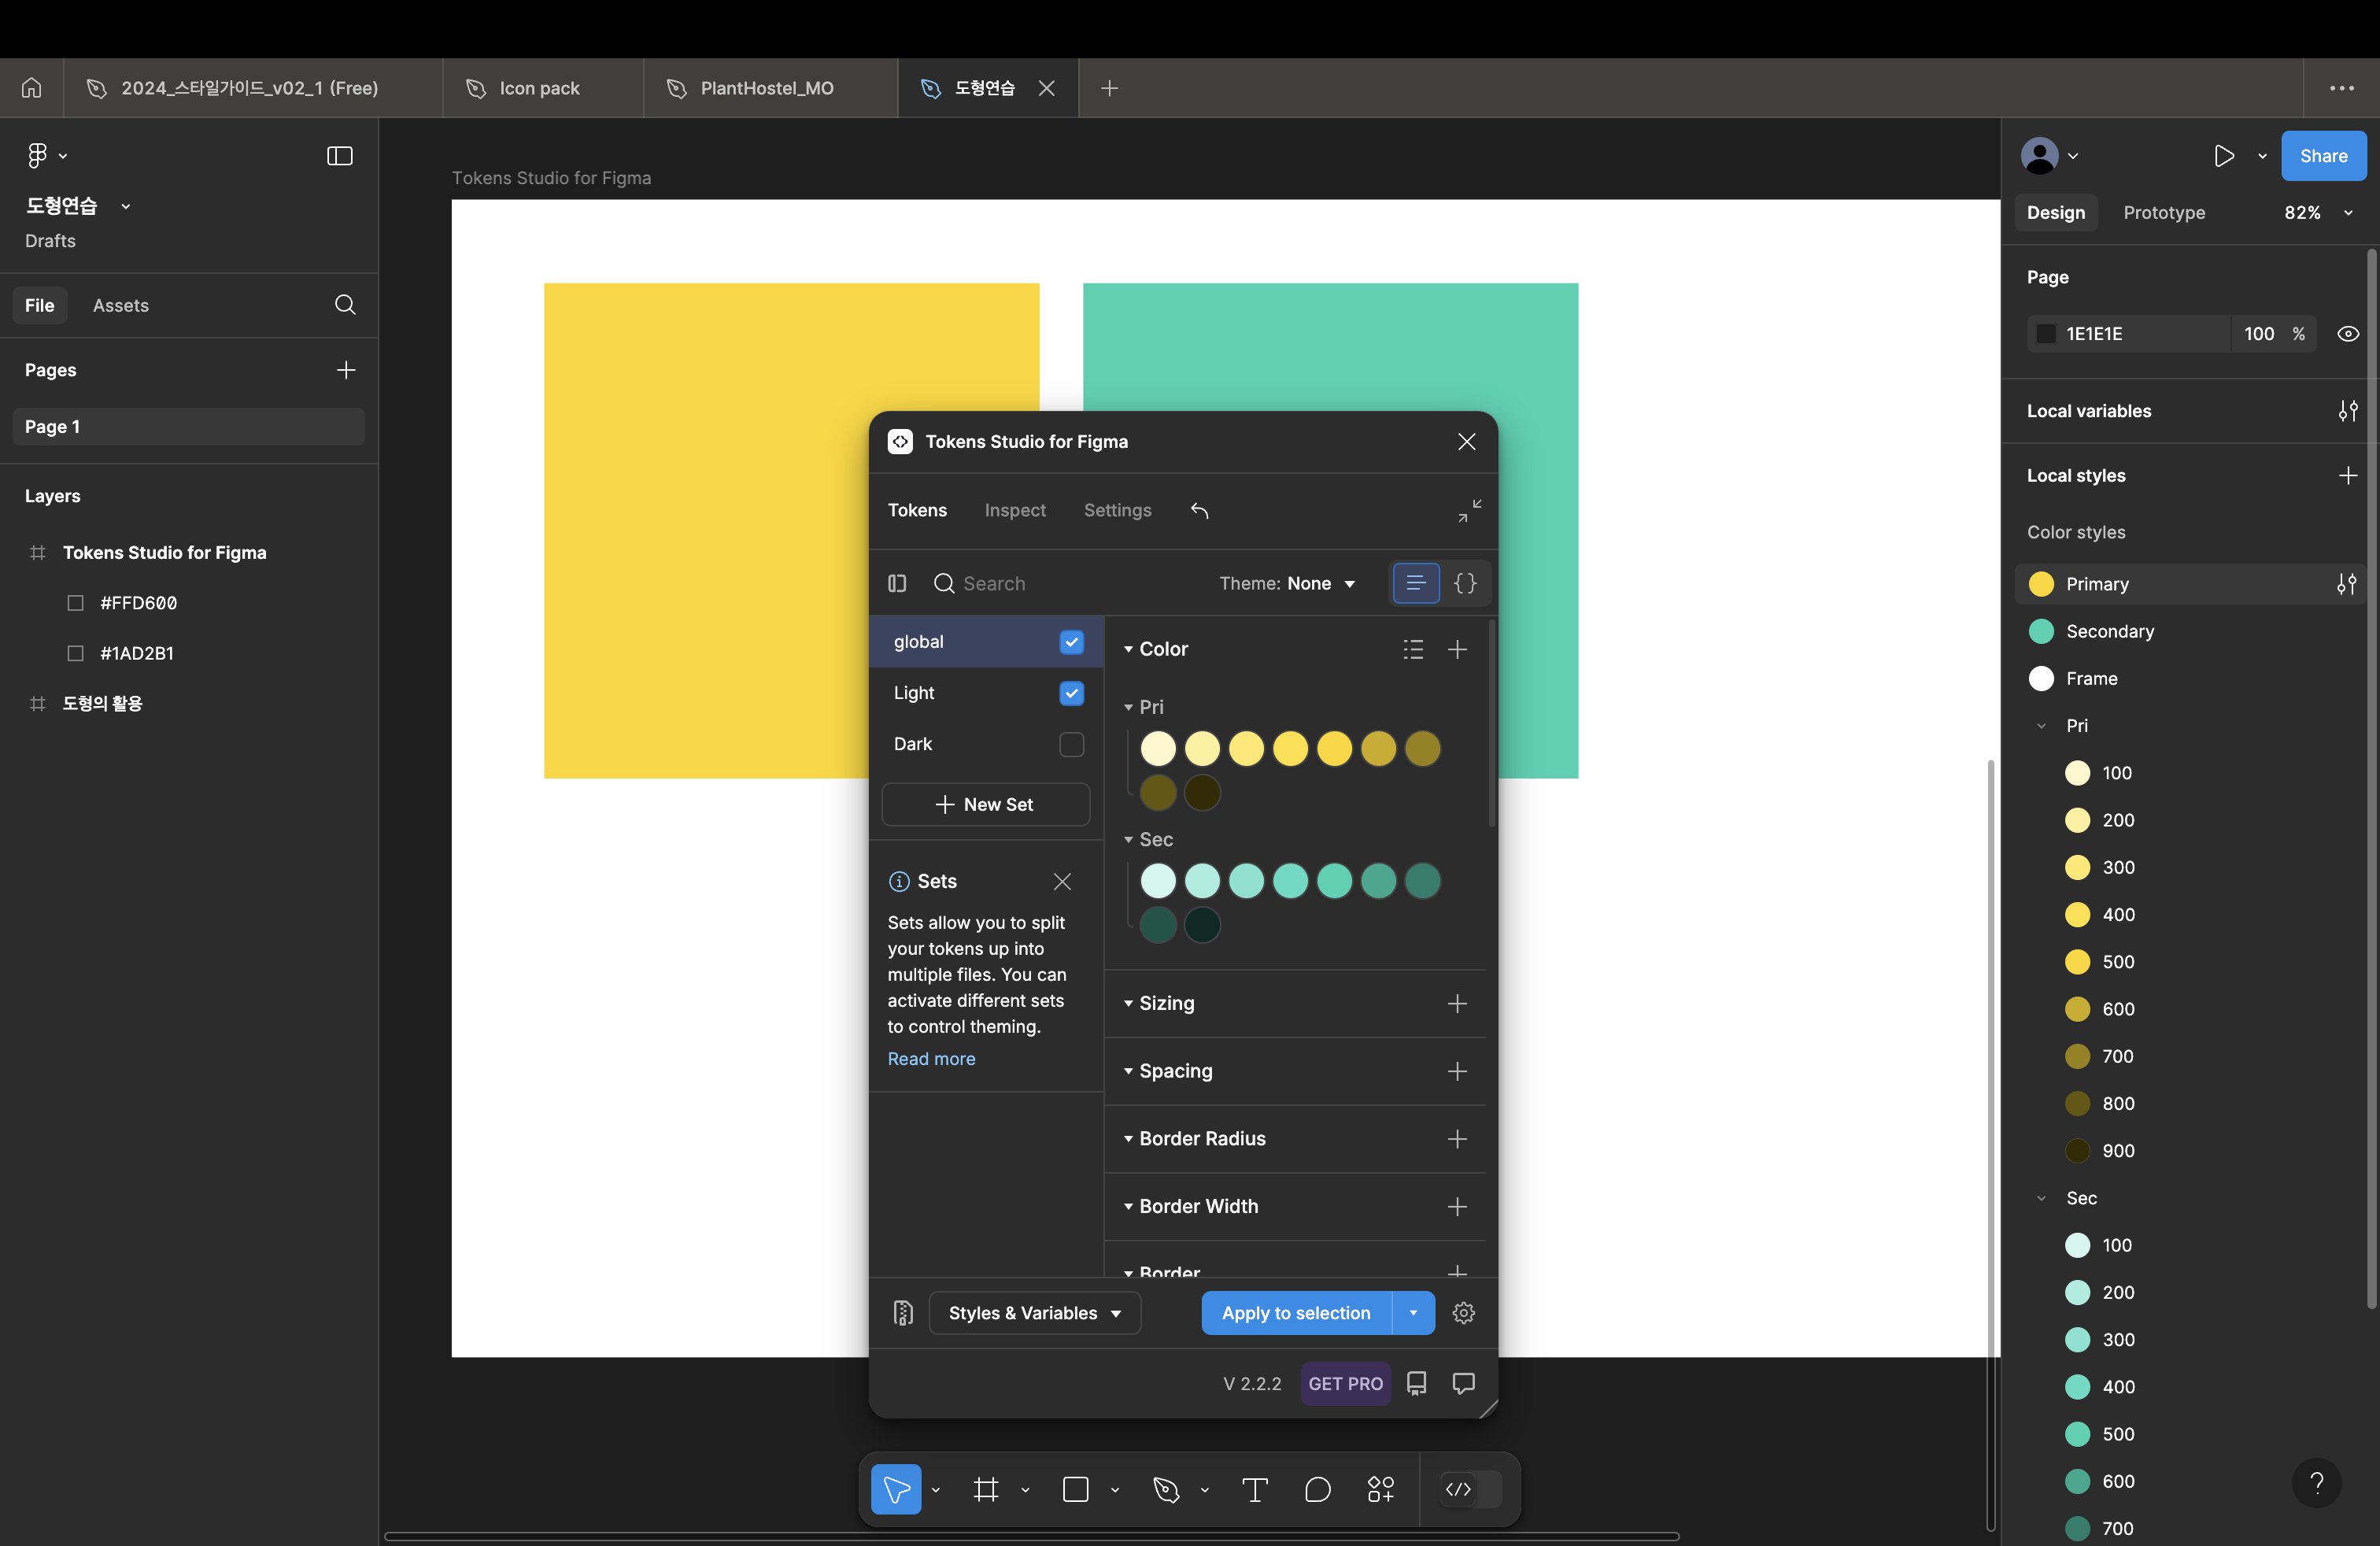Open apply settings gear in plugin

tap(1464, 1313)
